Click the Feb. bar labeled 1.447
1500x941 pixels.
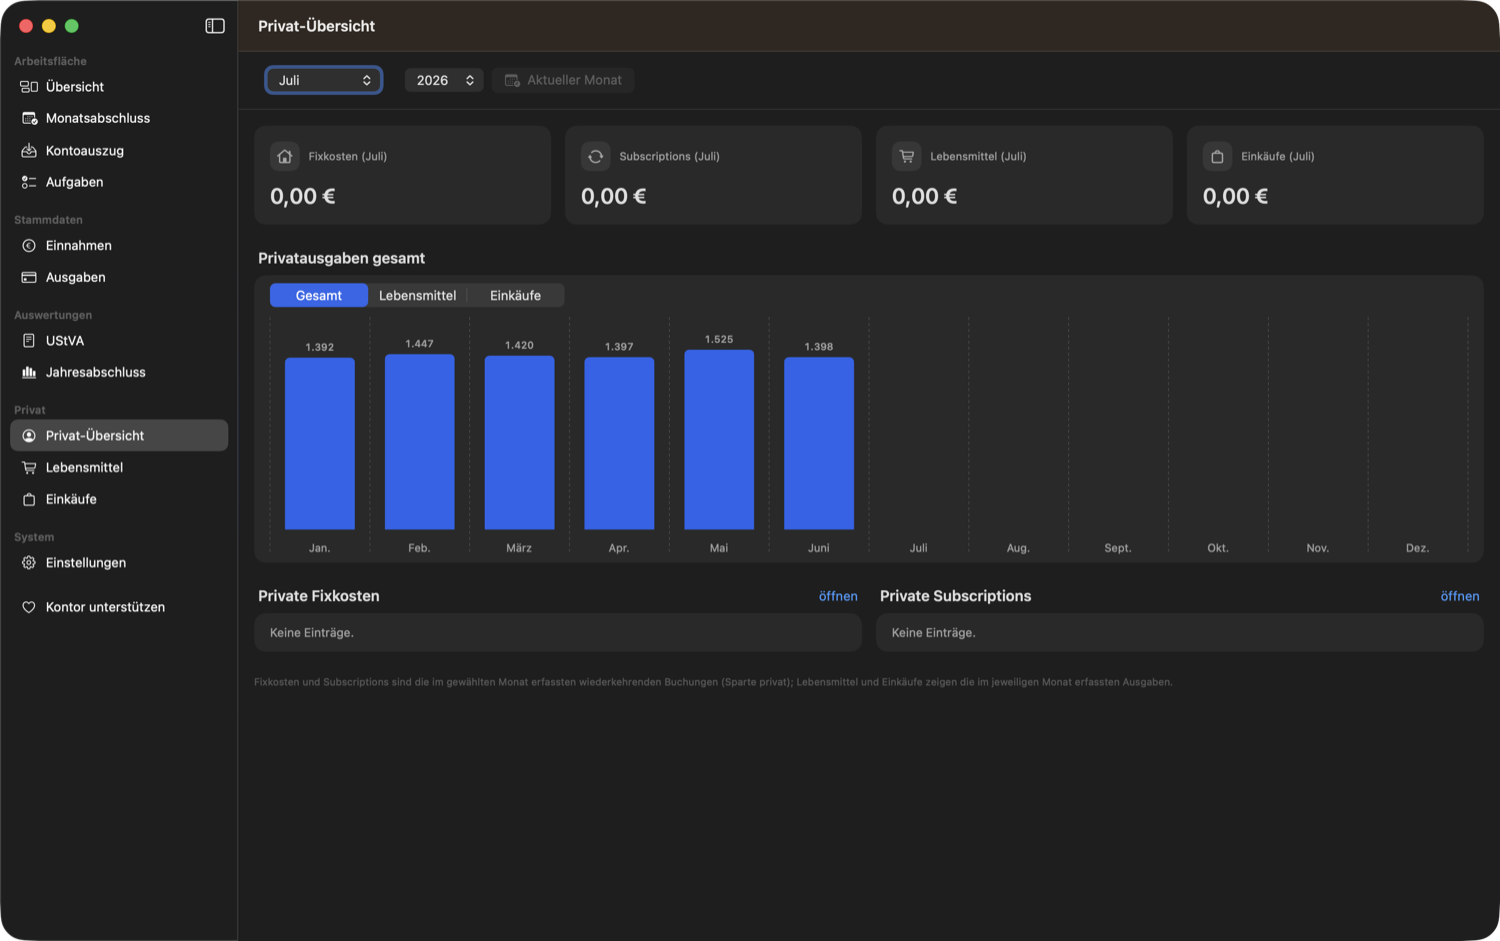click(419, 442)
